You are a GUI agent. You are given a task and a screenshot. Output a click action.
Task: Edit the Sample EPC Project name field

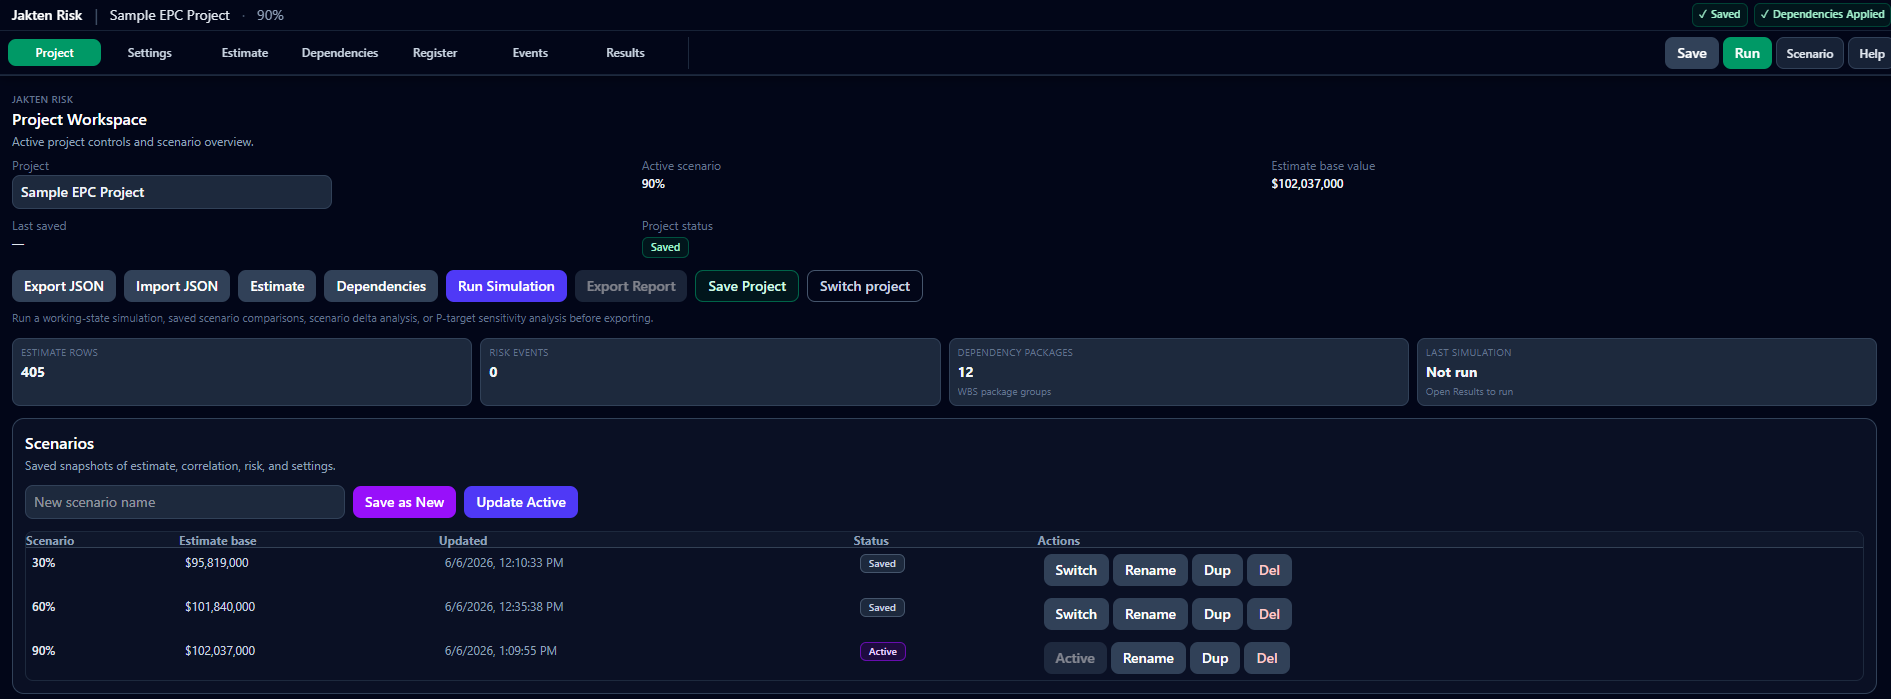coord(172,192)
